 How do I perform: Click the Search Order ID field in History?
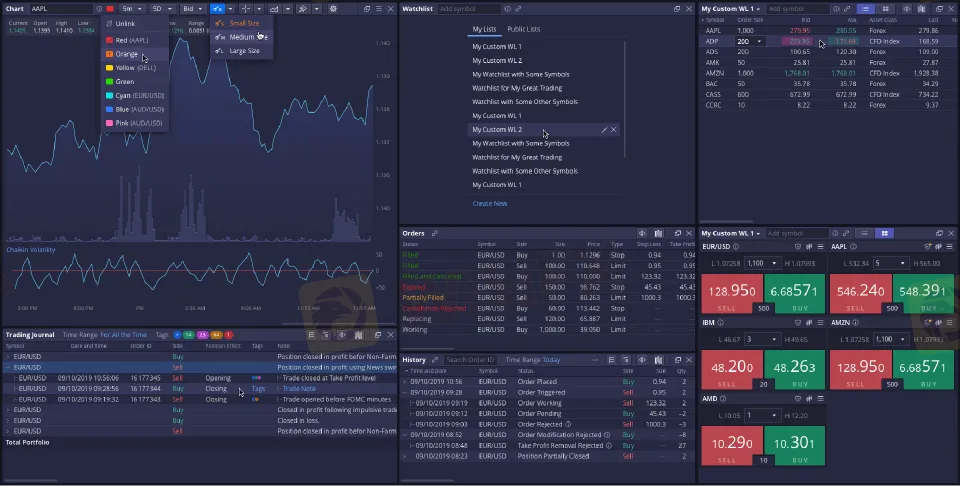point(469,359)
